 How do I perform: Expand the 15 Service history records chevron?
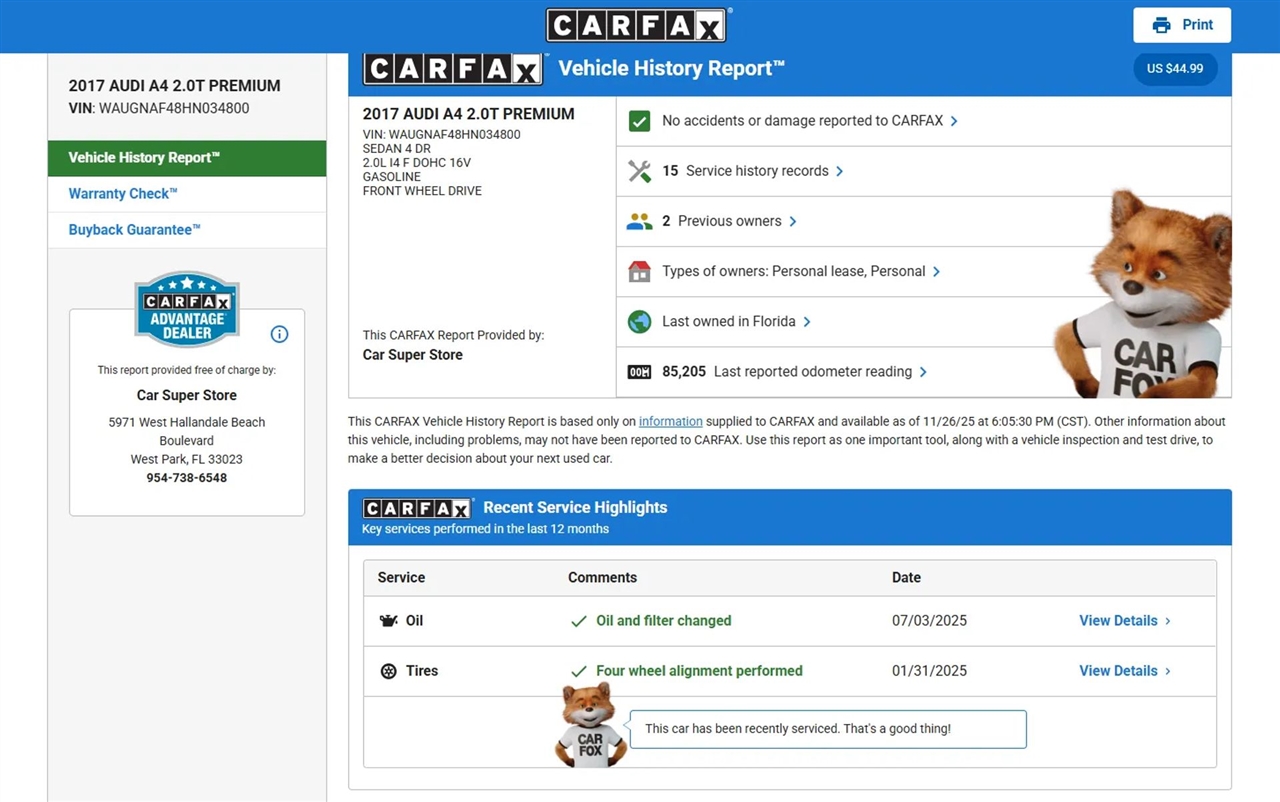click(839, 171)
